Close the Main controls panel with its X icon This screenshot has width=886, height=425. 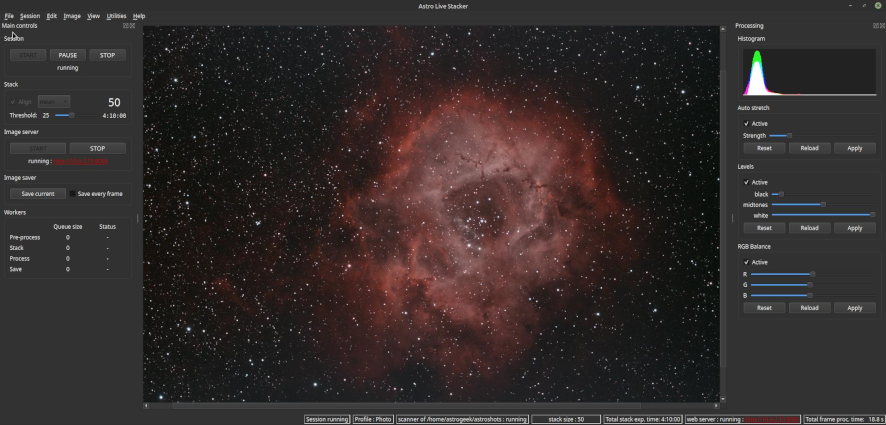[131, 26]
